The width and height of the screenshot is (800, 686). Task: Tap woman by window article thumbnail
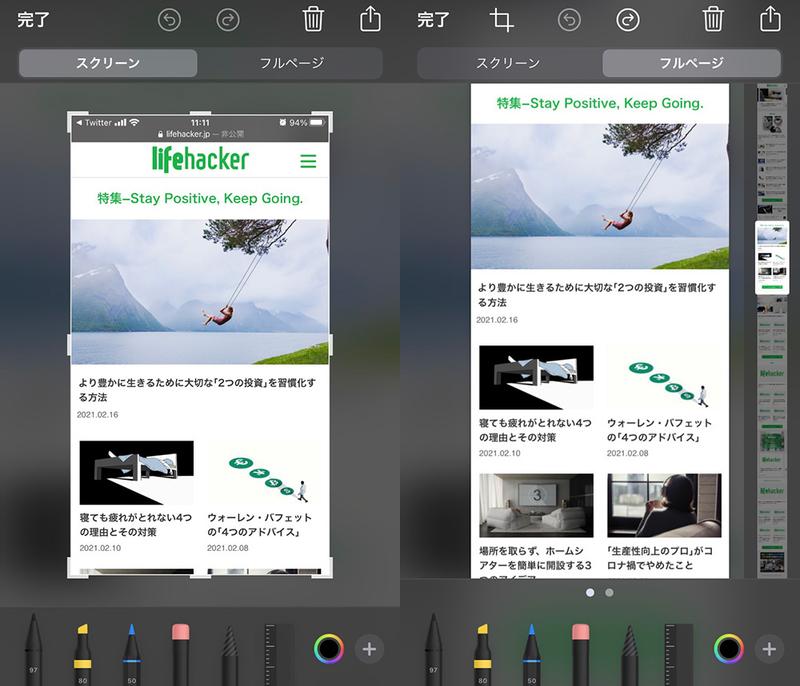(664, 505)
